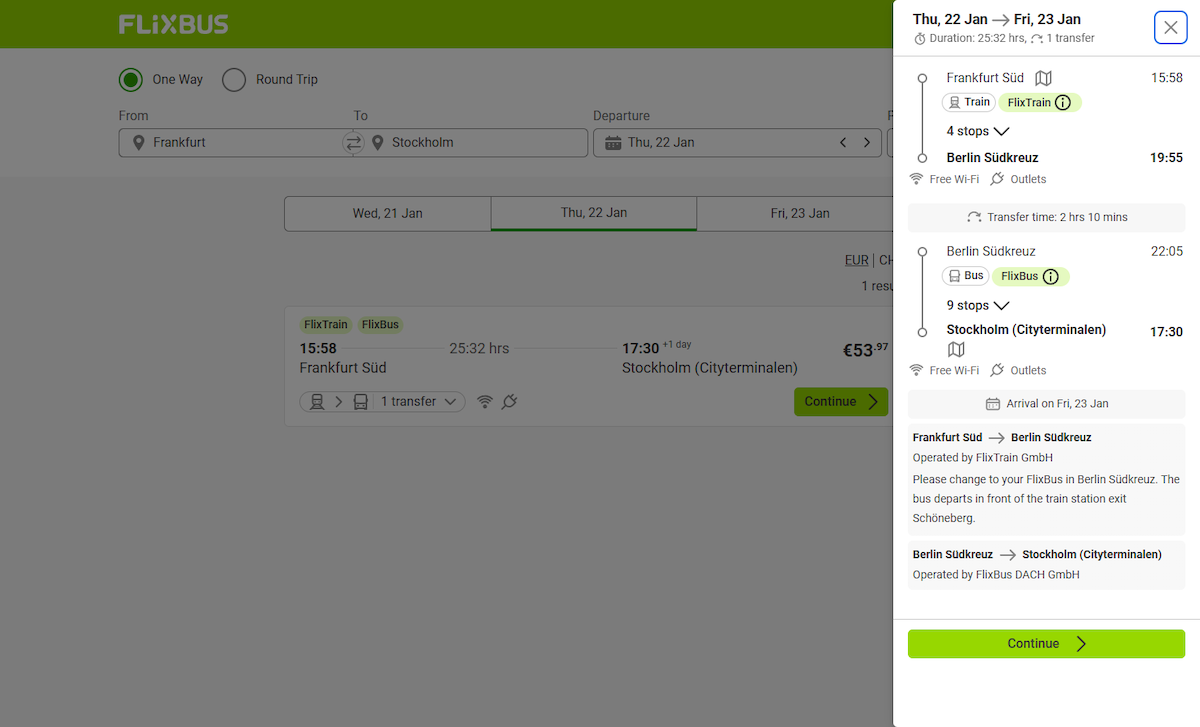Click arrival time 17:30 in panel
Viewport: 1200px width, 727px height.
1167,332
